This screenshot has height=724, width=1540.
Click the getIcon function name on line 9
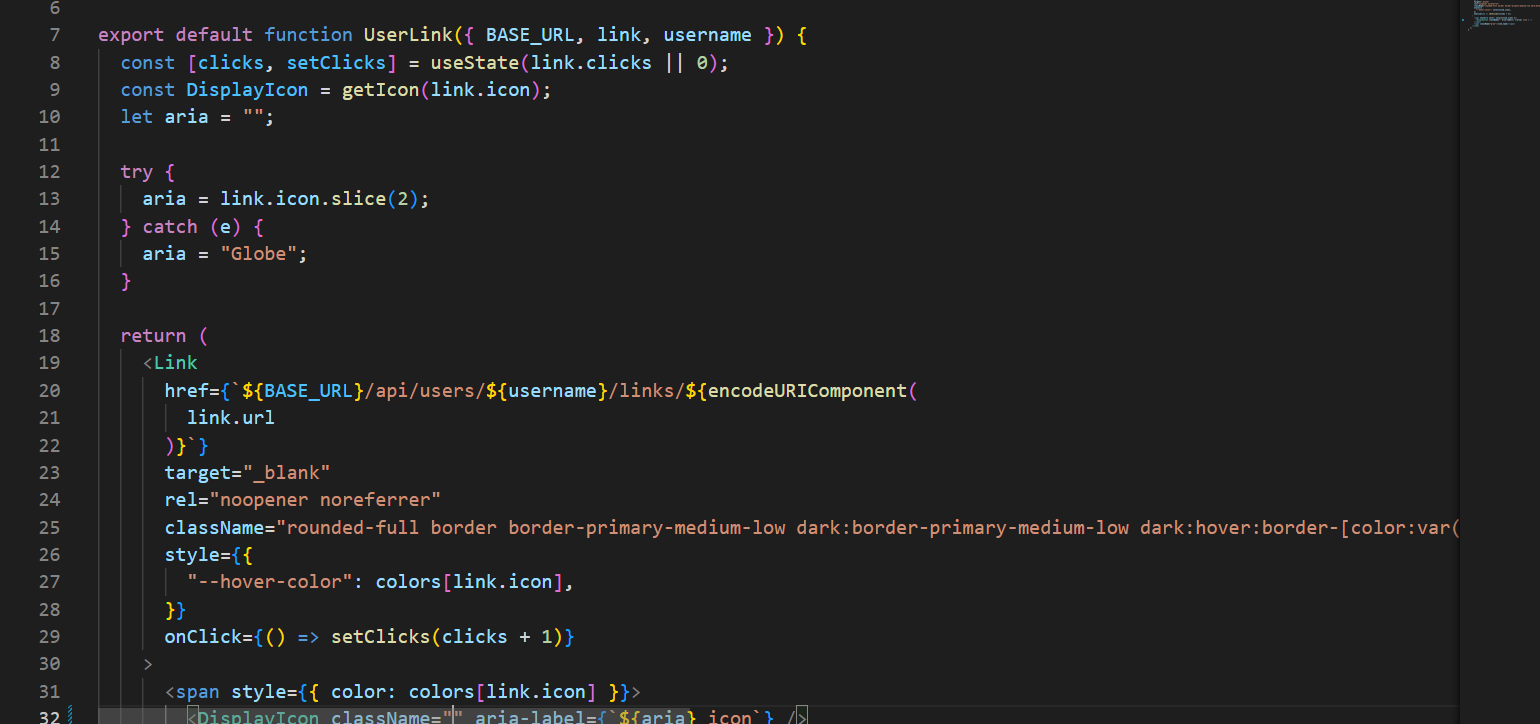[380, 89]
